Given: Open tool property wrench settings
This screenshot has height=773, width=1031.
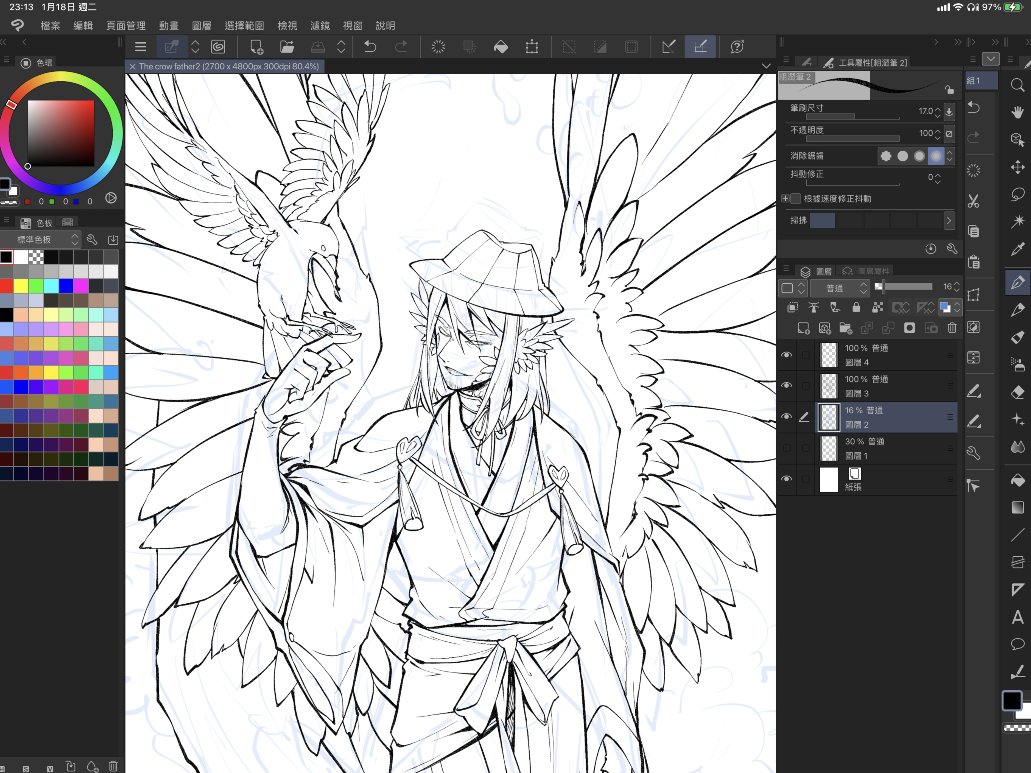Looking at the screenshot, I should (951, 248).
